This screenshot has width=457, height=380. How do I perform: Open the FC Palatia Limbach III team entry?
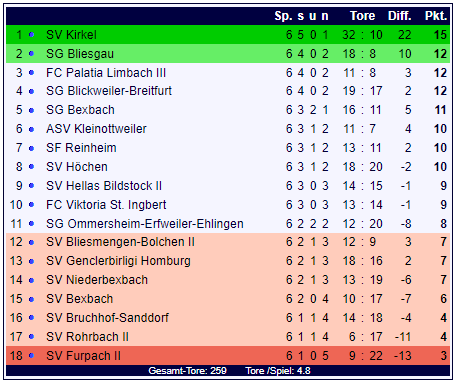coord(106,73)
